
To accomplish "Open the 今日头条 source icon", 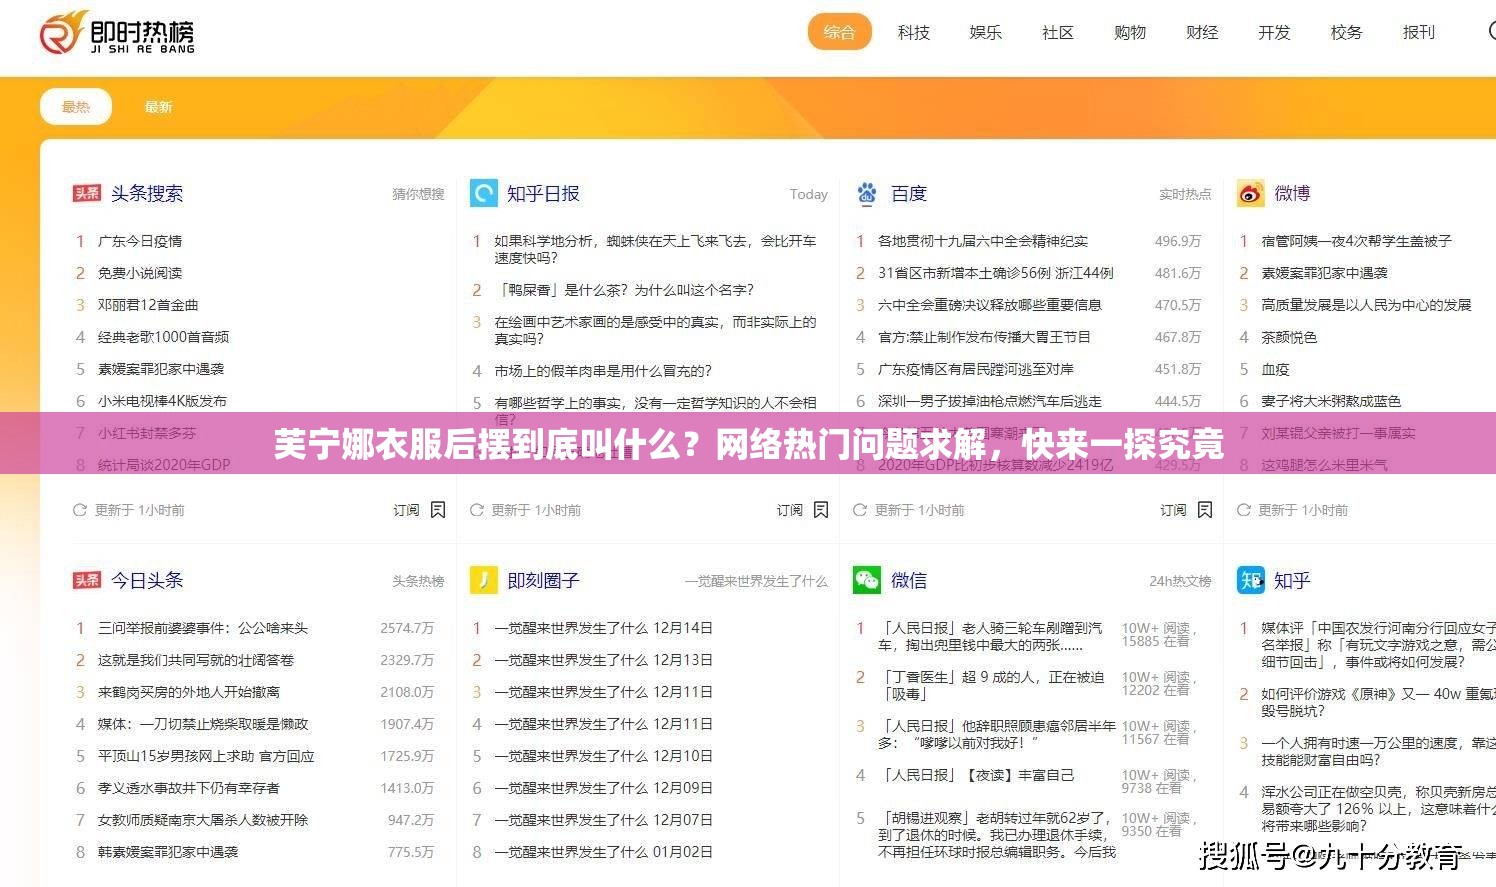I will coord(87,580).
